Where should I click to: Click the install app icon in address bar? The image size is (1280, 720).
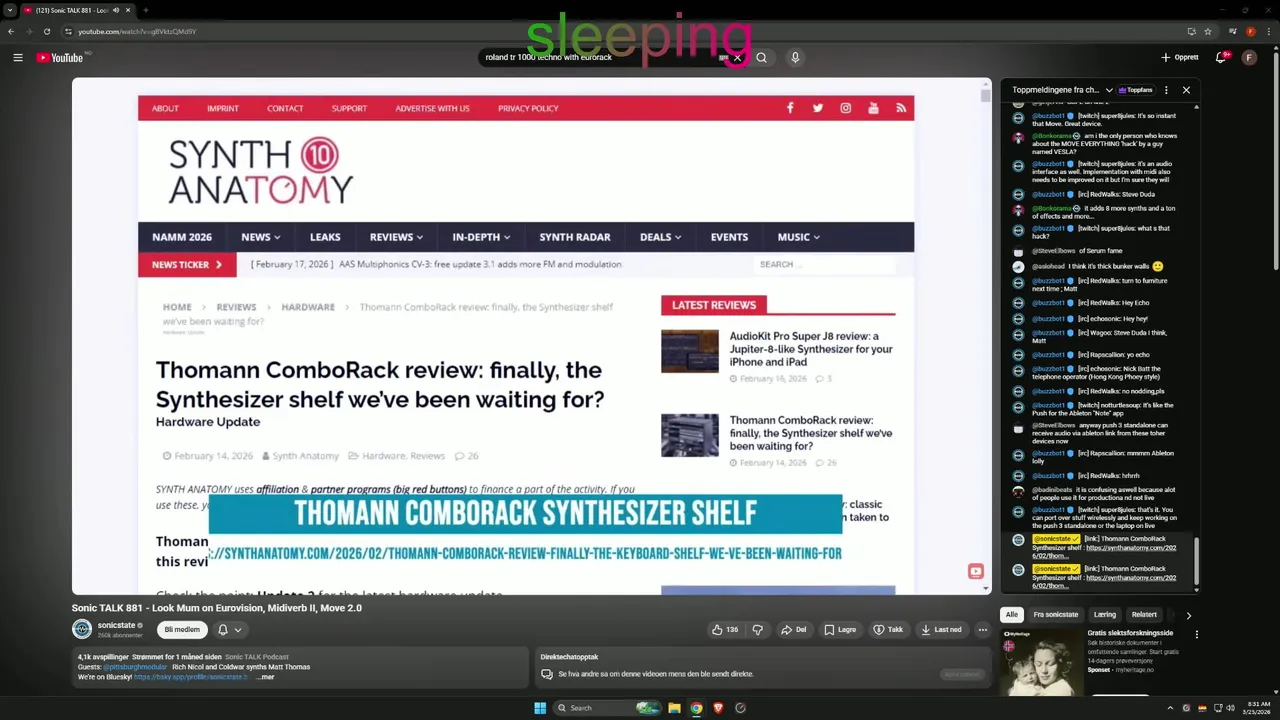[1191, 31]
